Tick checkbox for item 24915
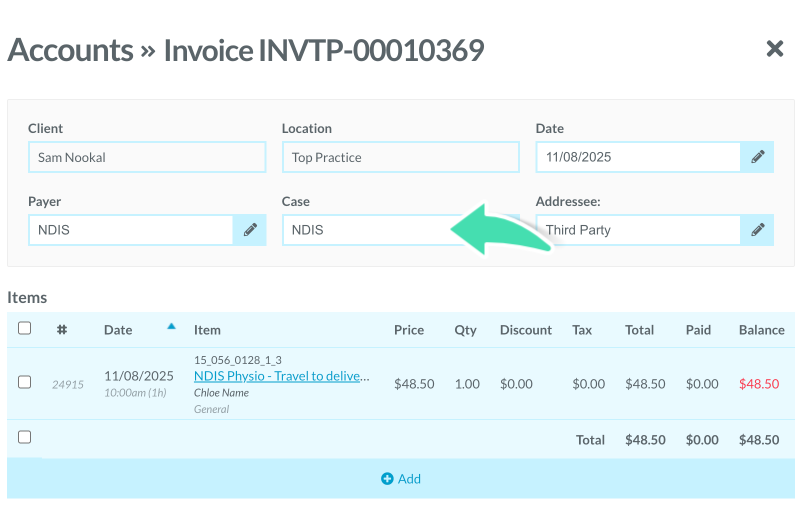 tap(25, 382)
